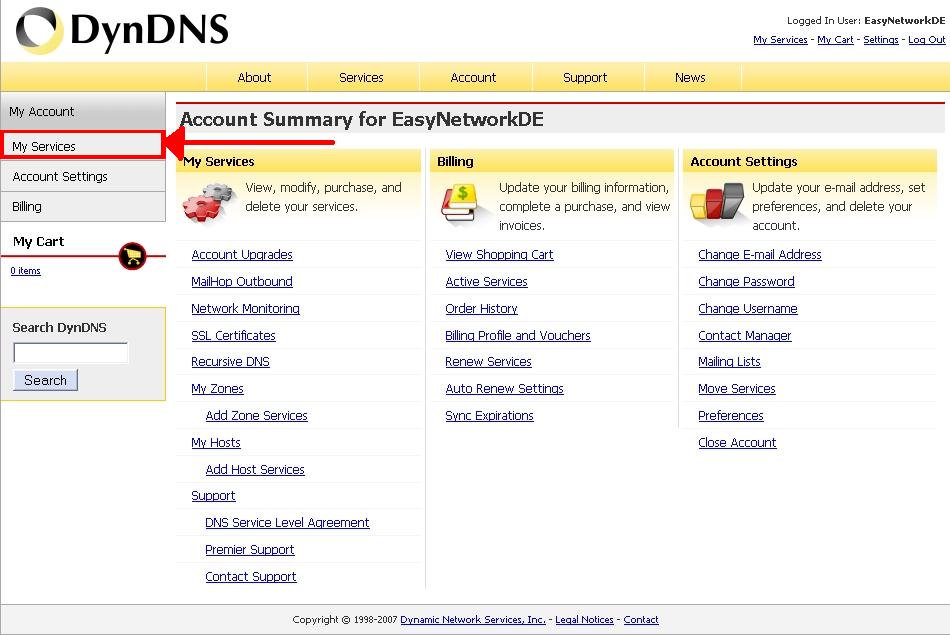Open Change Username link
This screenshot has width=950, height=635.
point(748,308)
